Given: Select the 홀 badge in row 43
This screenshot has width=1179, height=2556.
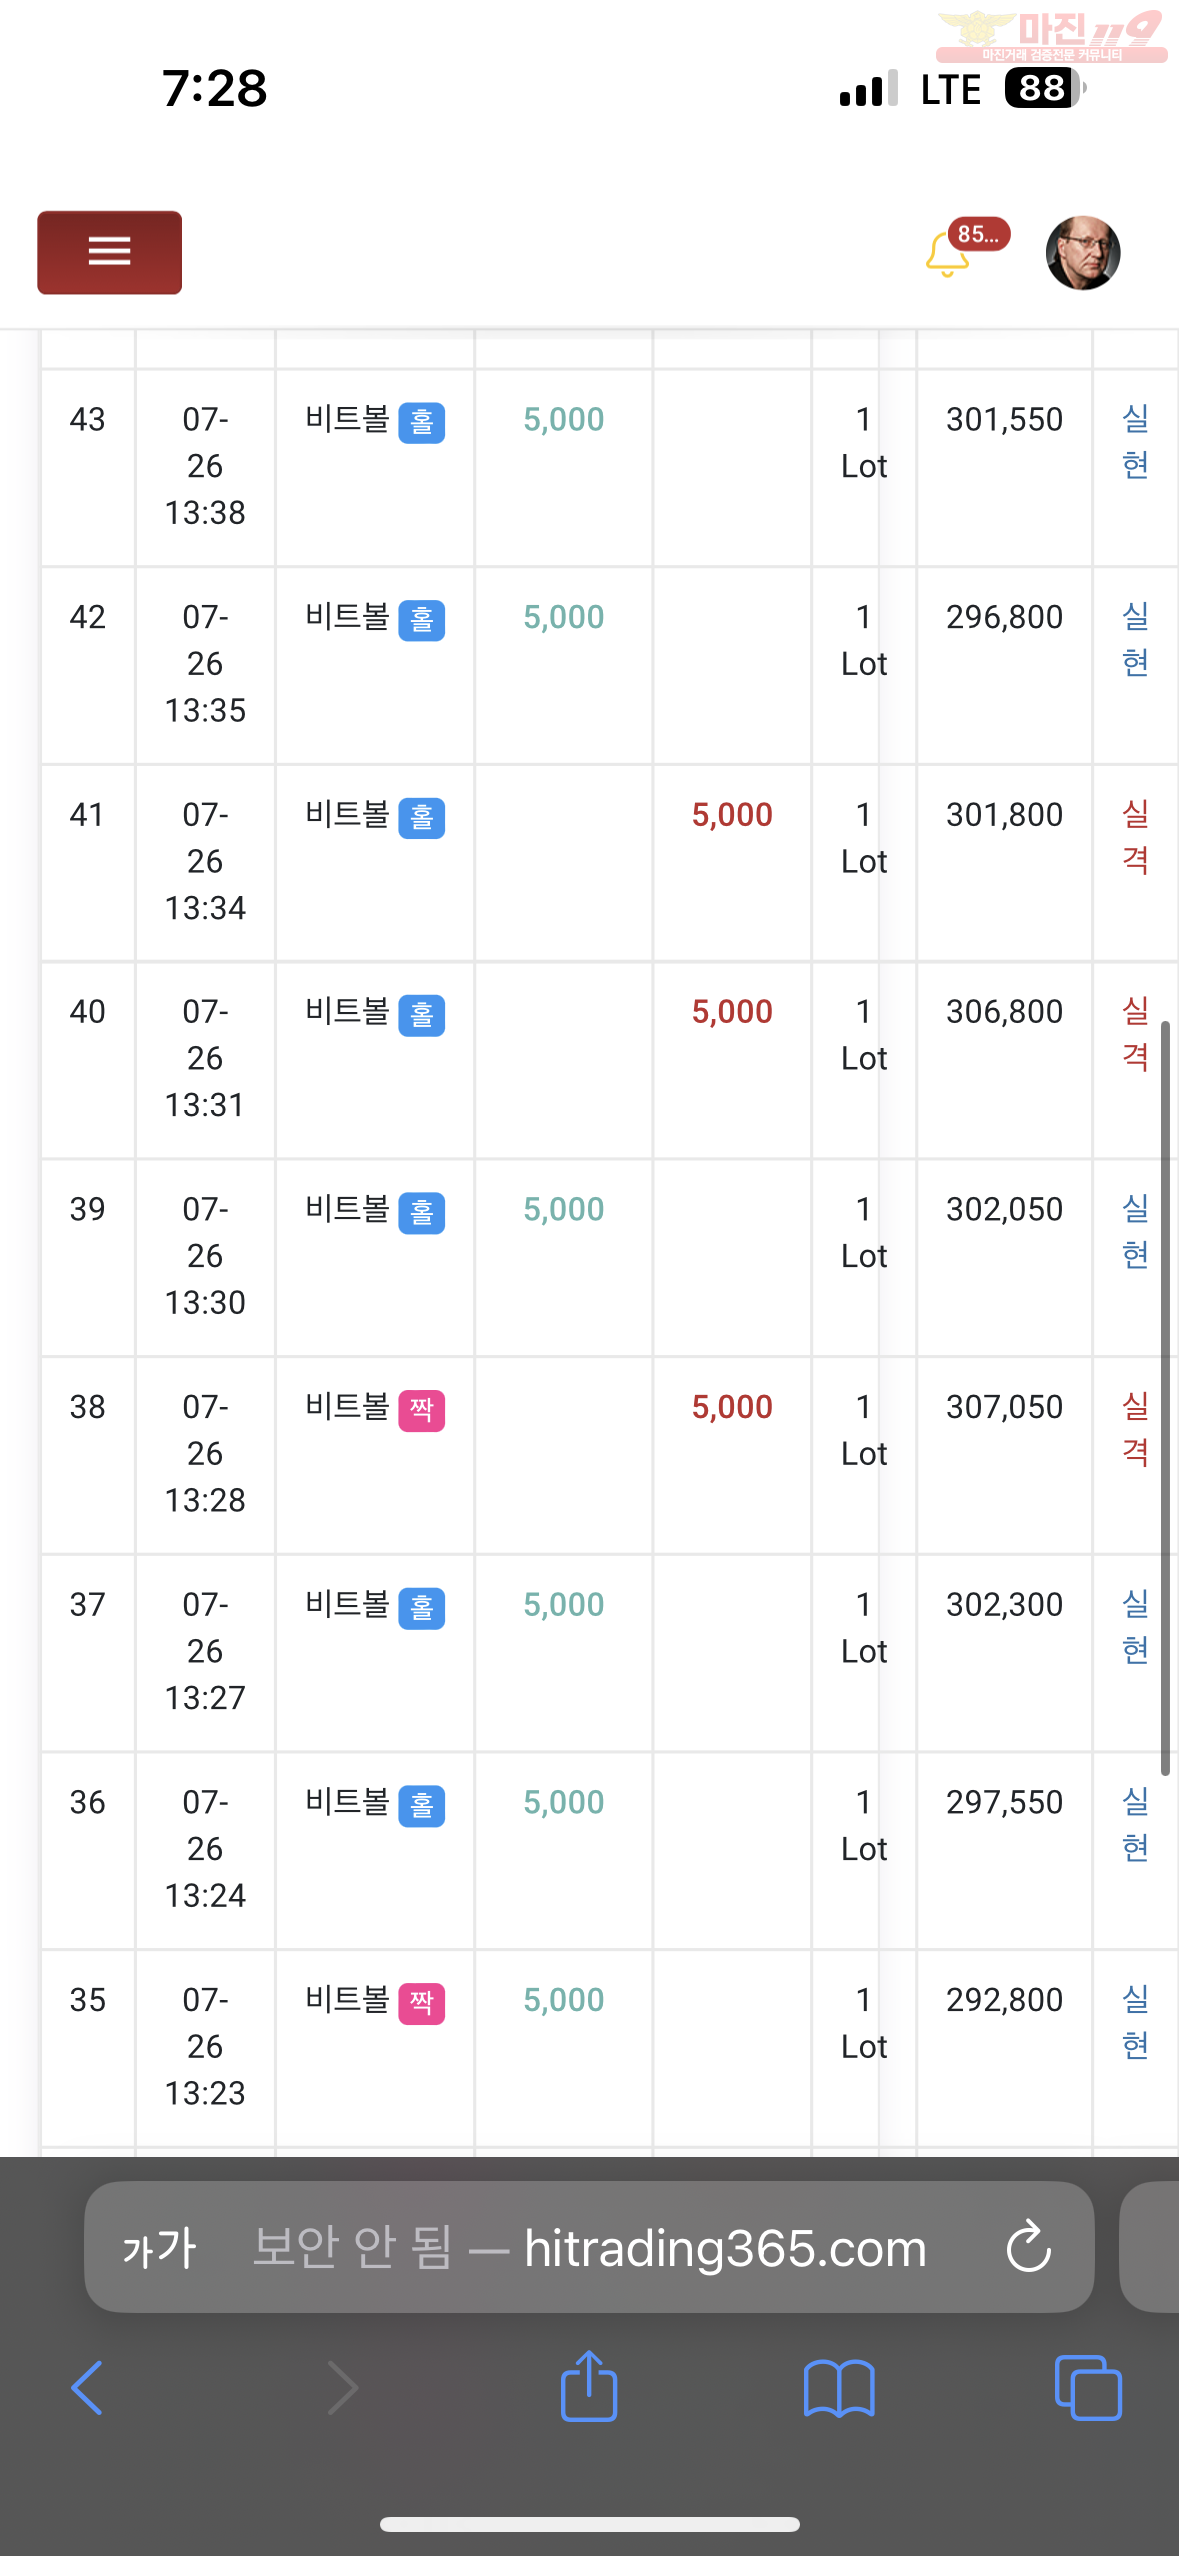Looking at the screenshot, I should tap(422, 423).
